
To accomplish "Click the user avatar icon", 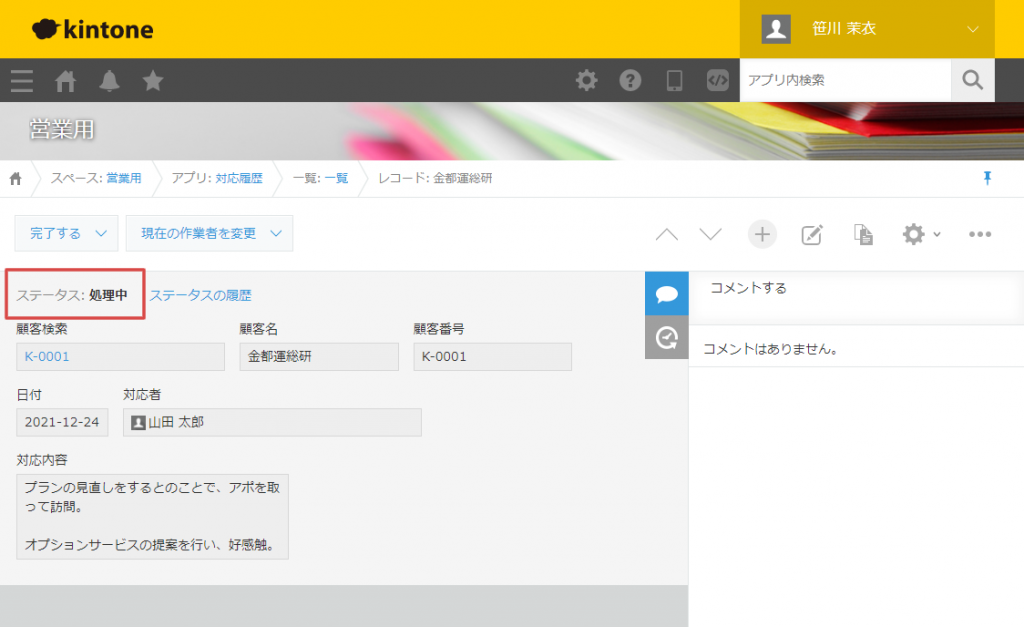I will click(x=776, y=29).
